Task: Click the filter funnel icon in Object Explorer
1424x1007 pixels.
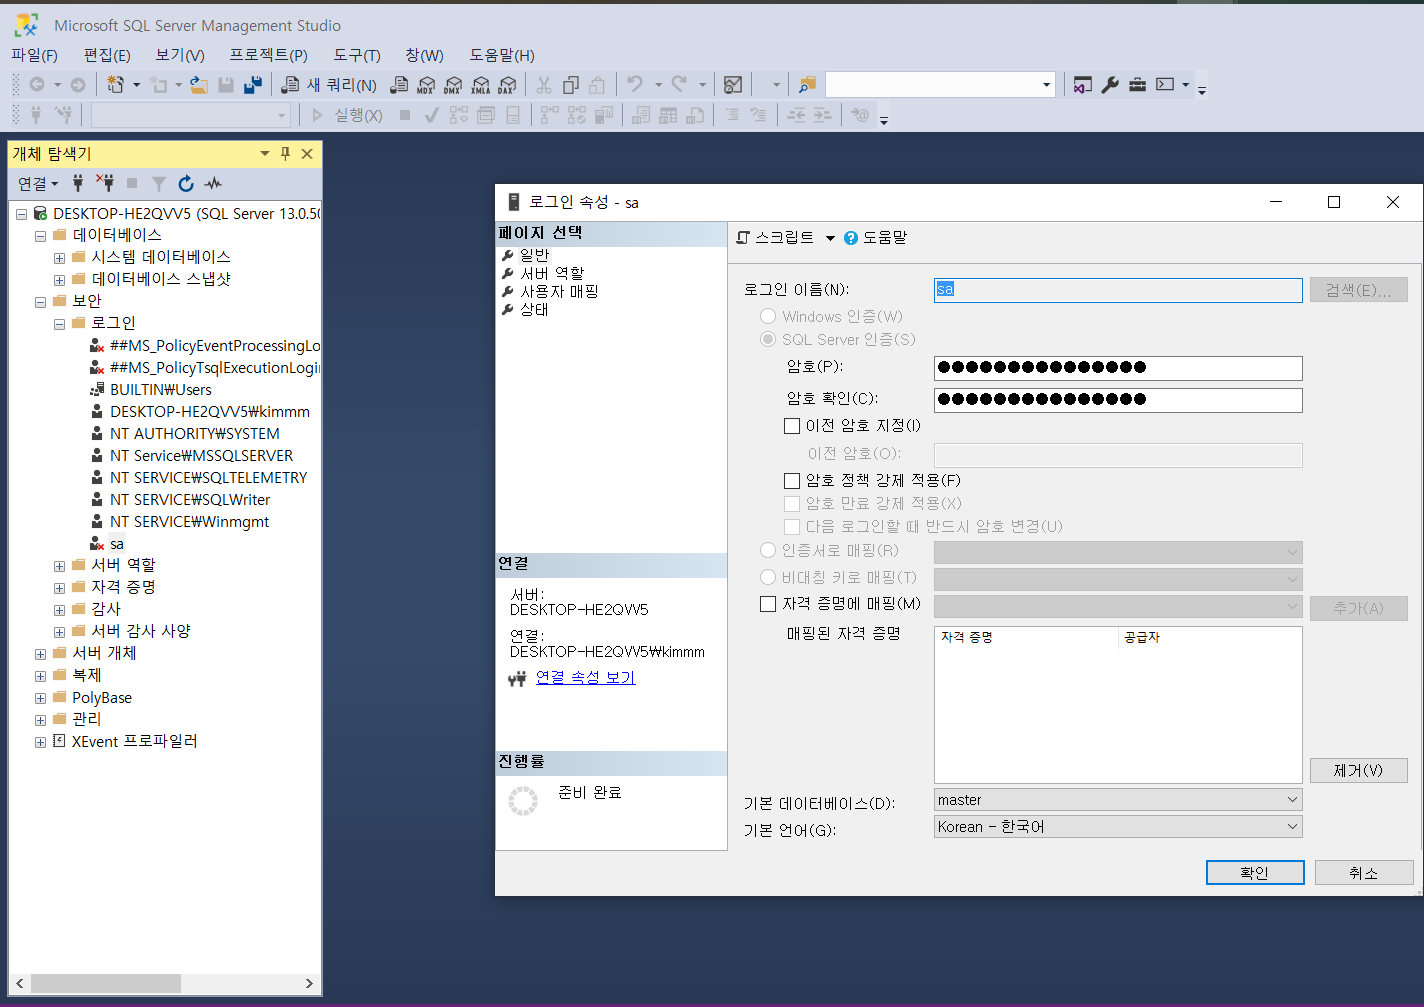Action: pos(159,183)
